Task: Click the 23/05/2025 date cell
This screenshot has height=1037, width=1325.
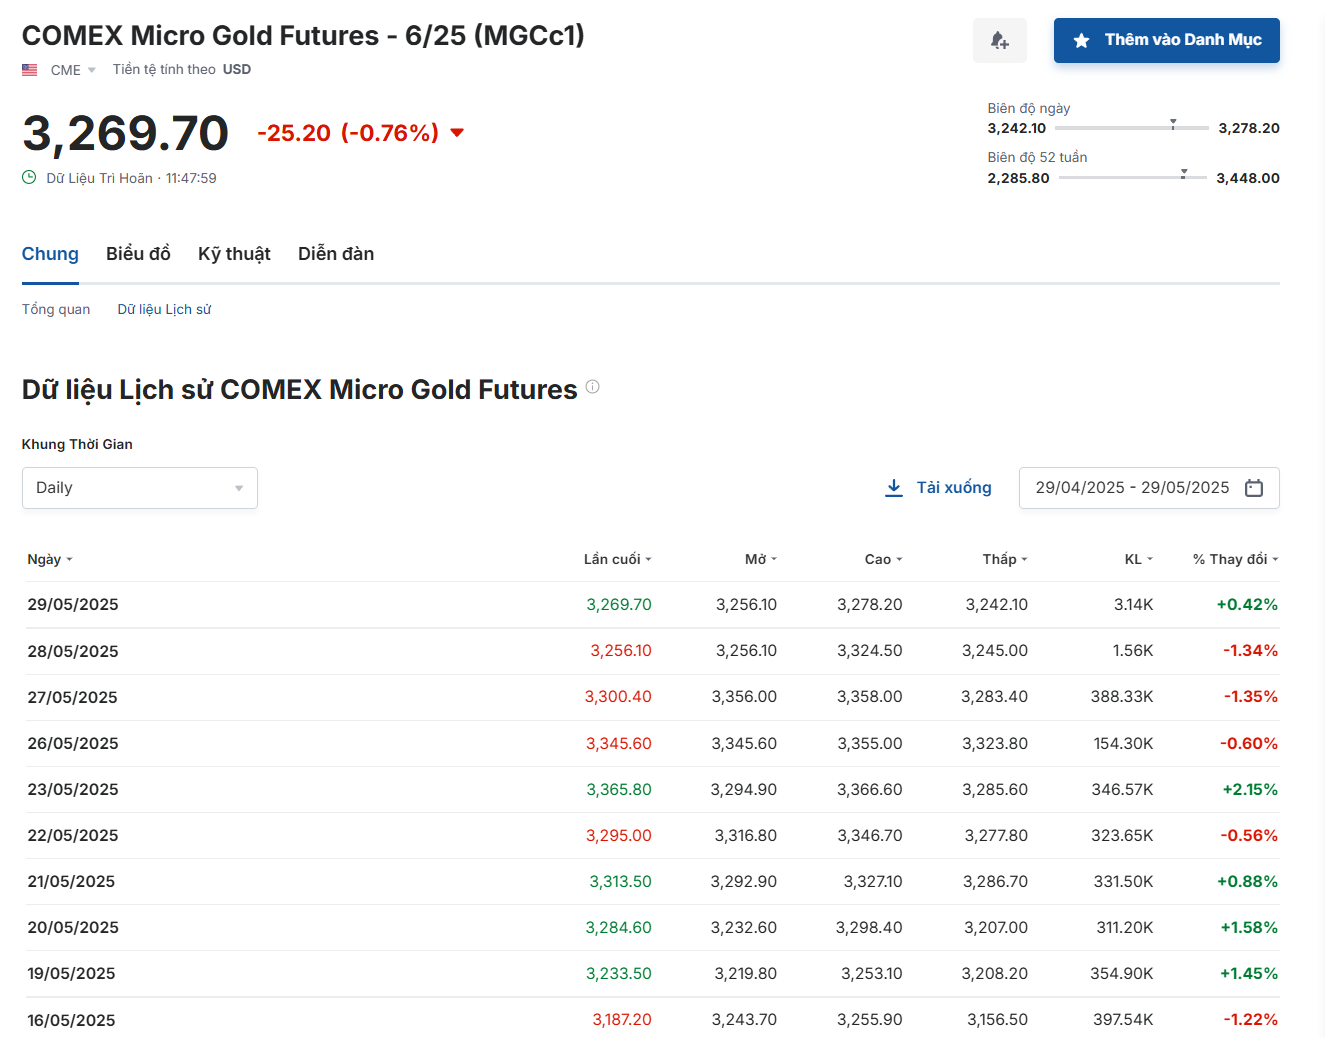Action: click(73, 789)
